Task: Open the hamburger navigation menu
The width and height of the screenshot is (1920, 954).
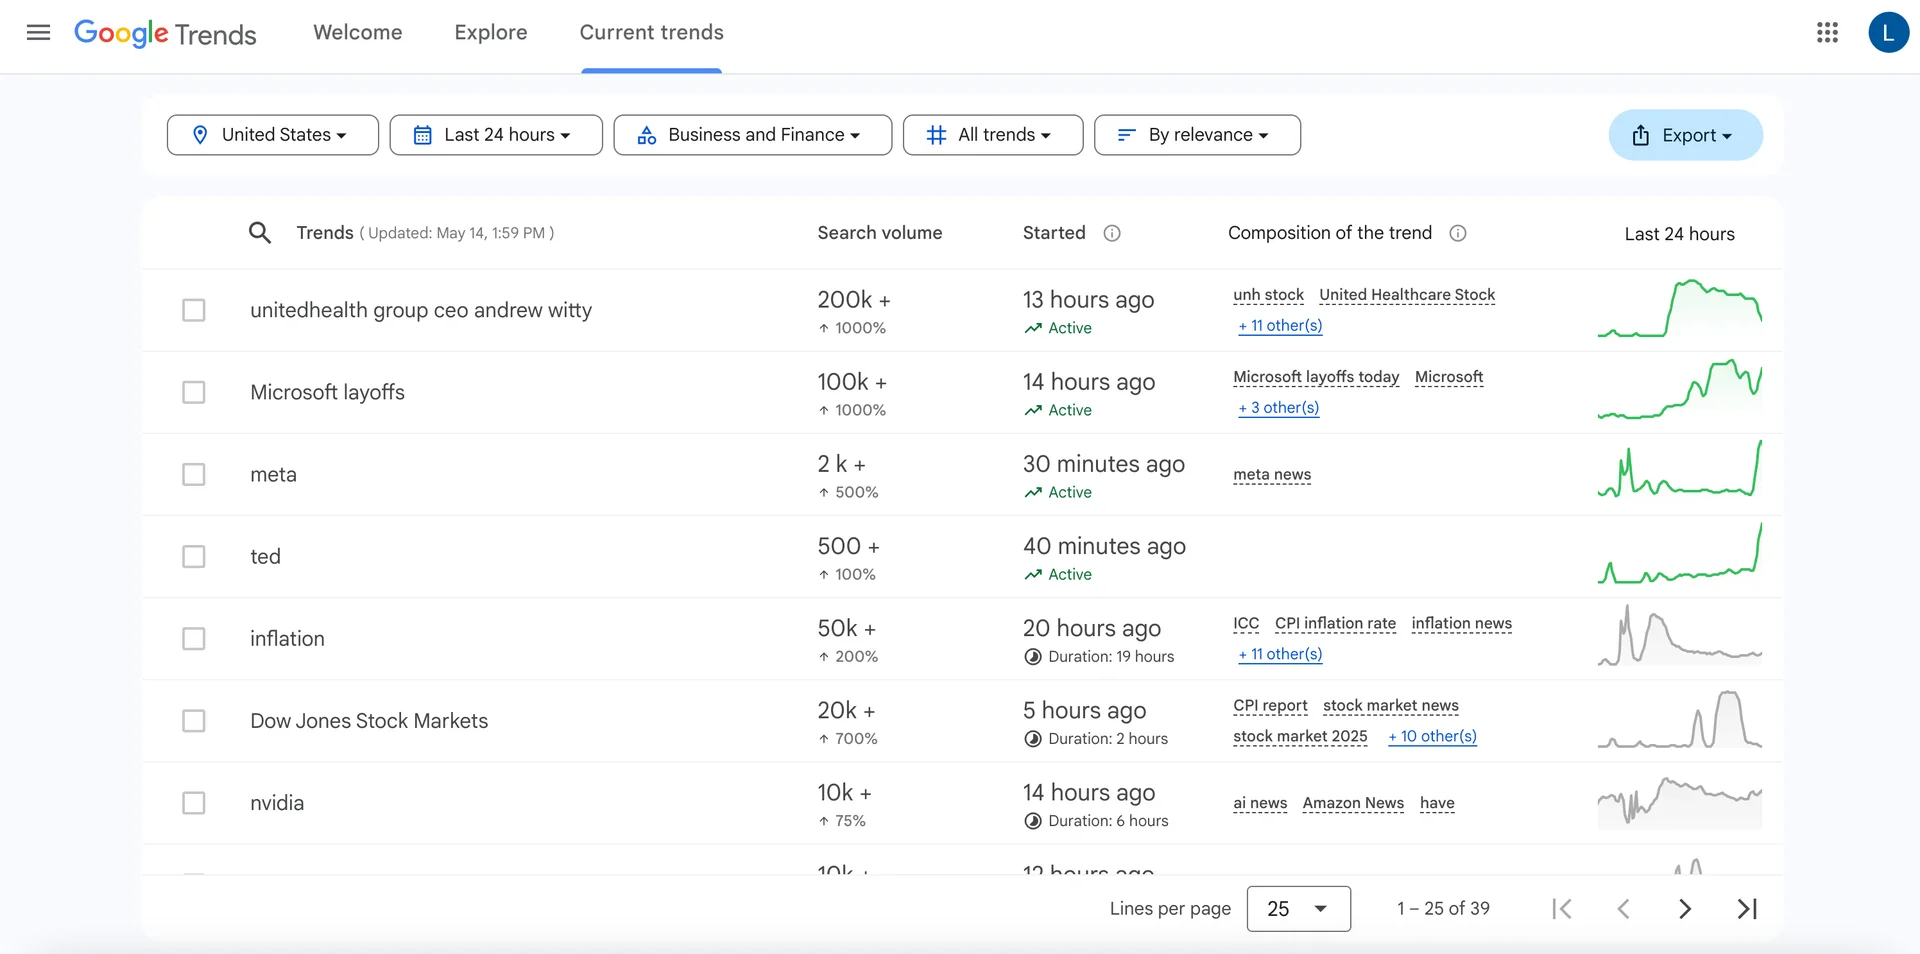Action: (38, 32)
